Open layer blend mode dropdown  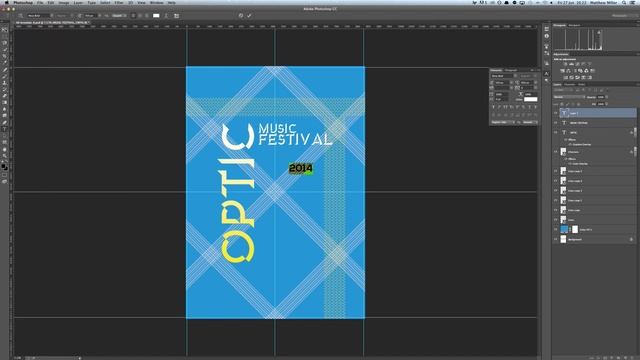click(569, 97)
